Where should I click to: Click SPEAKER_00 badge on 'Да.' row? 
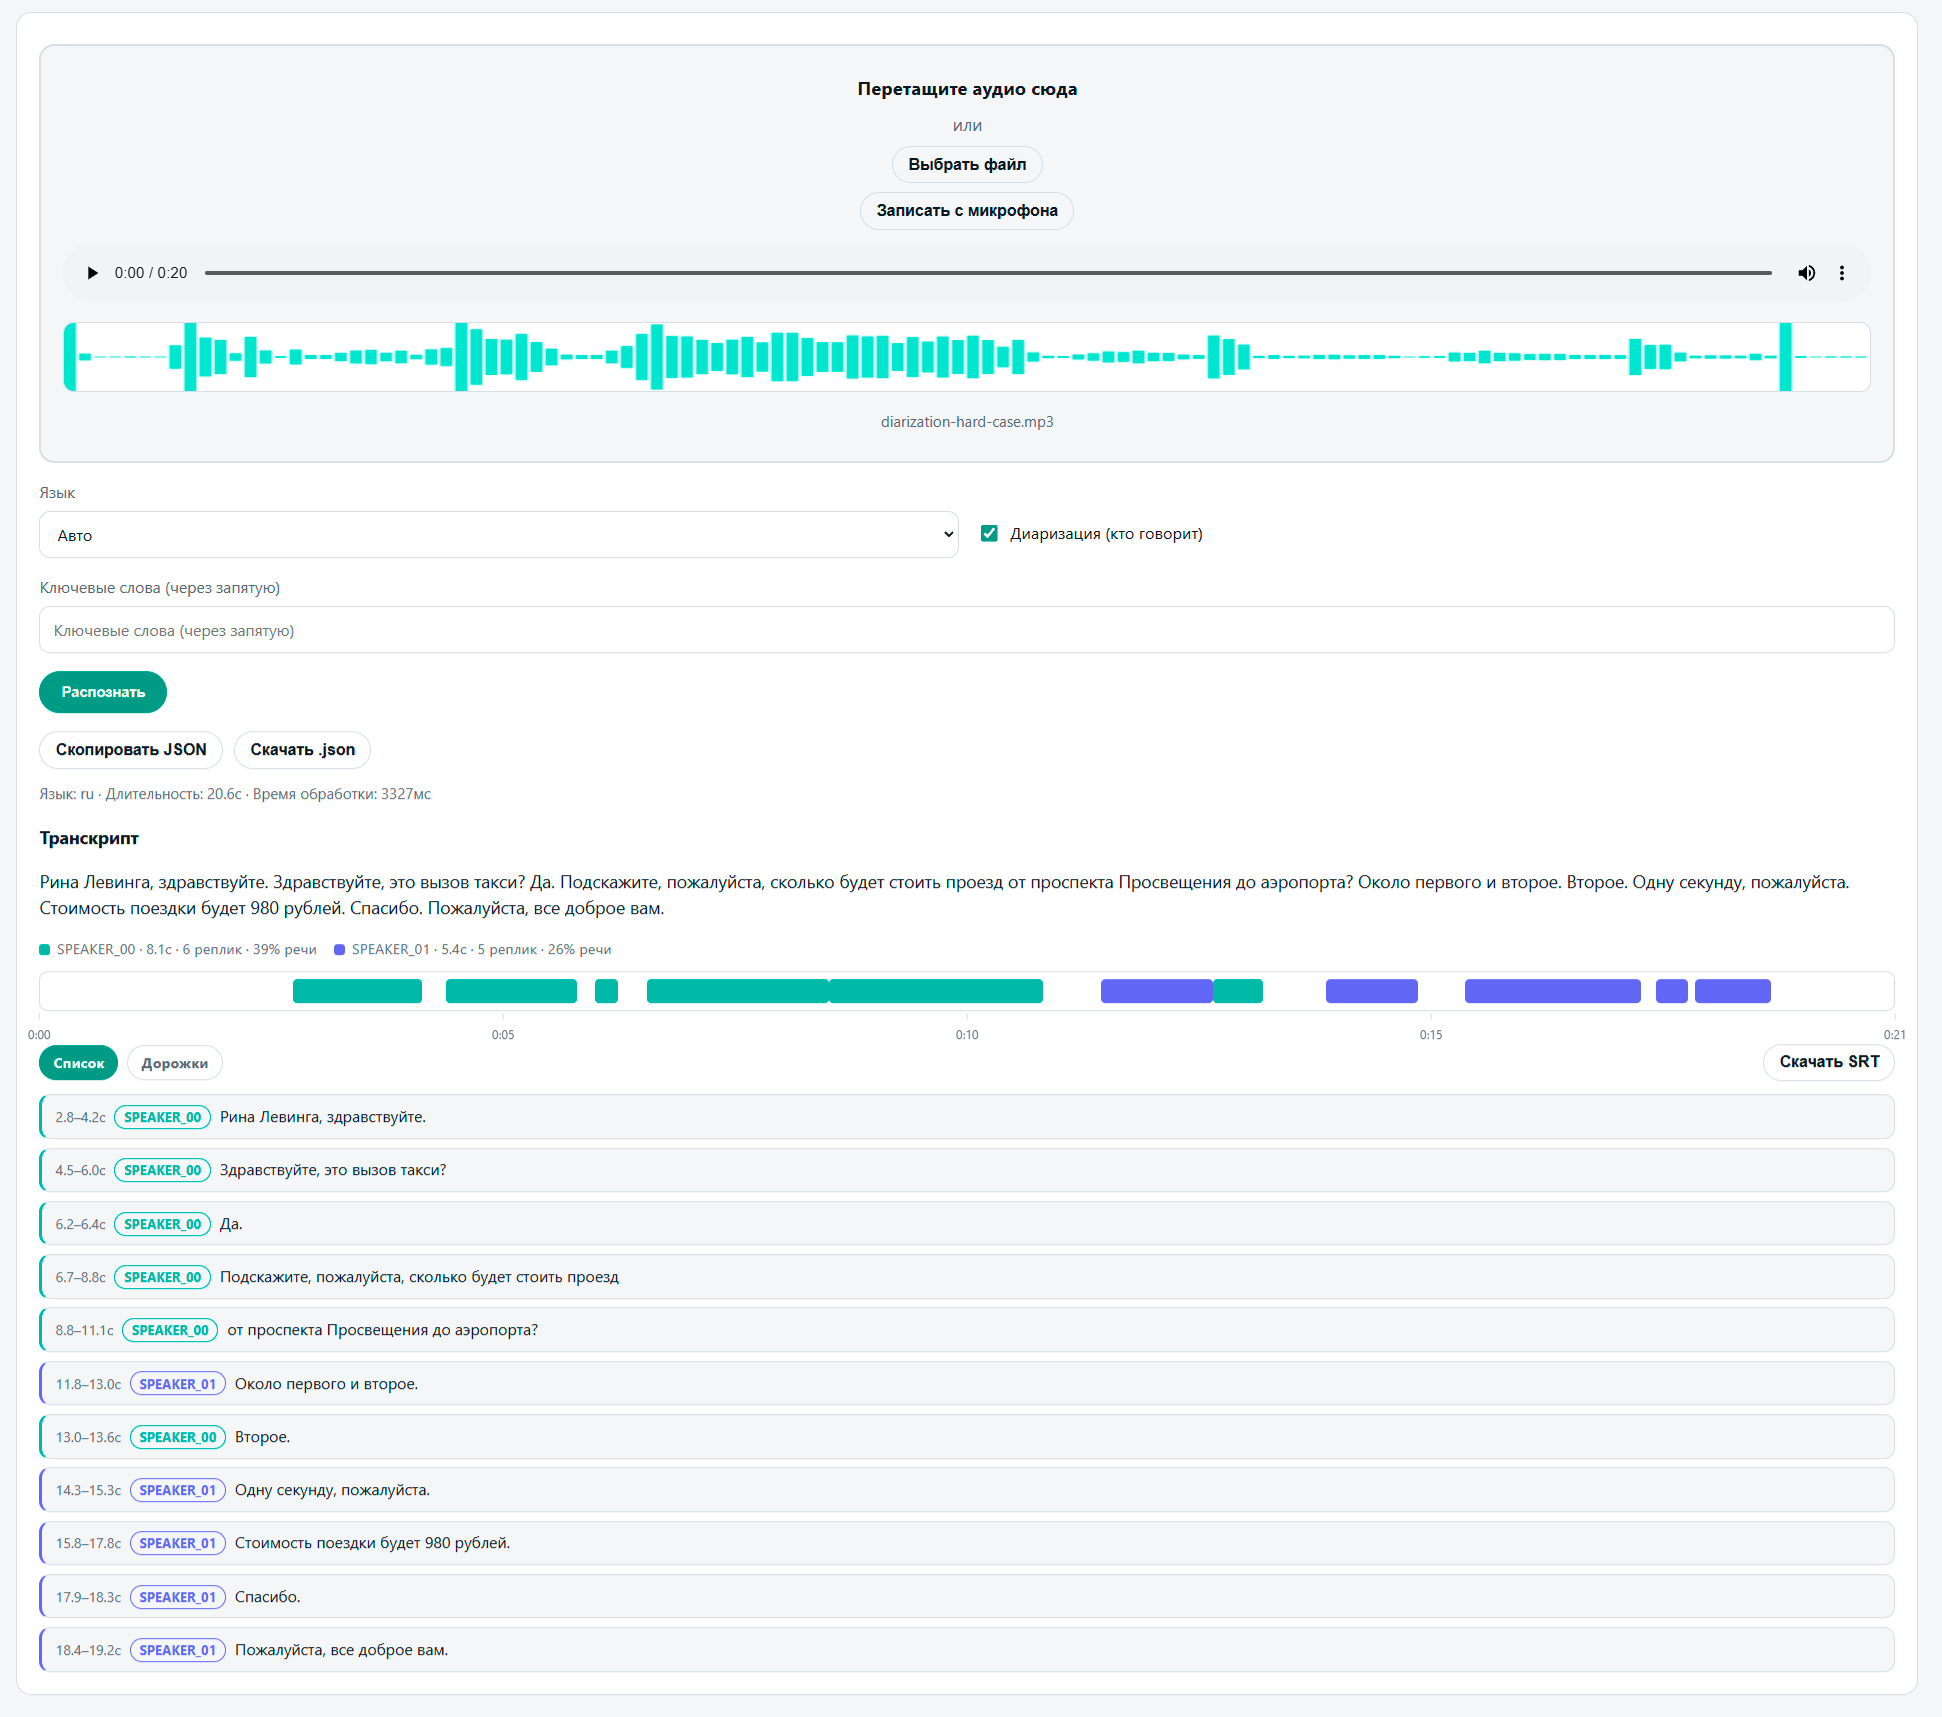163,1224
